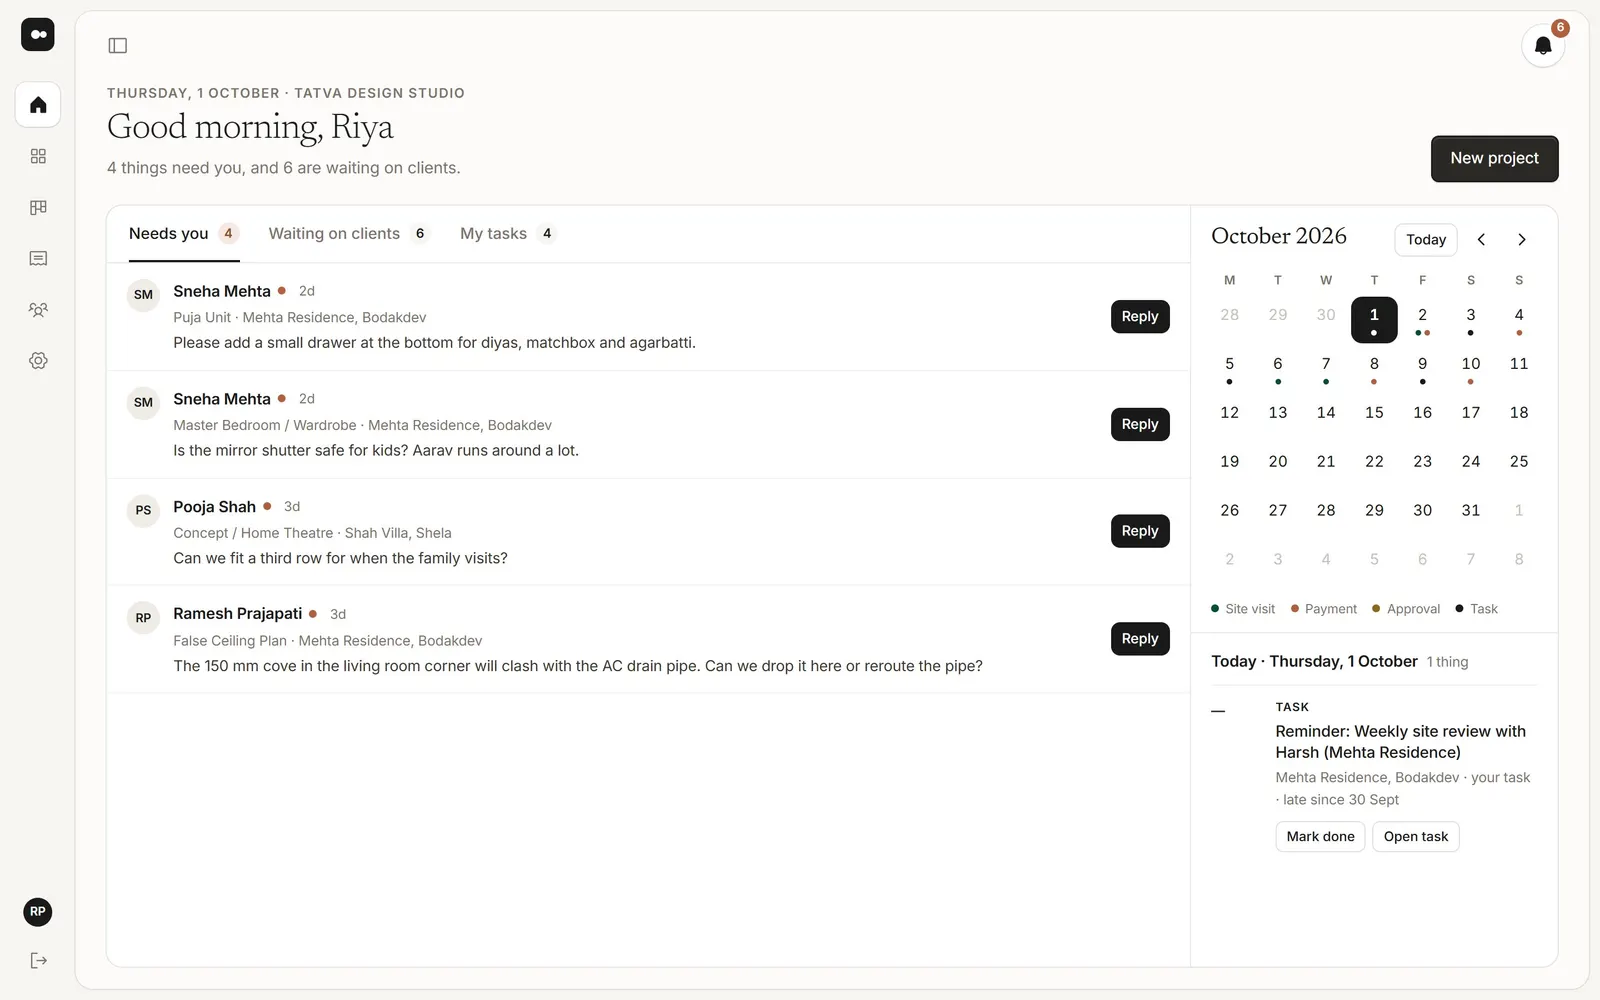Mark the weekly site review task done
The height and width of the screenshot is (1000, 1600).
(x=1320, y=837)
